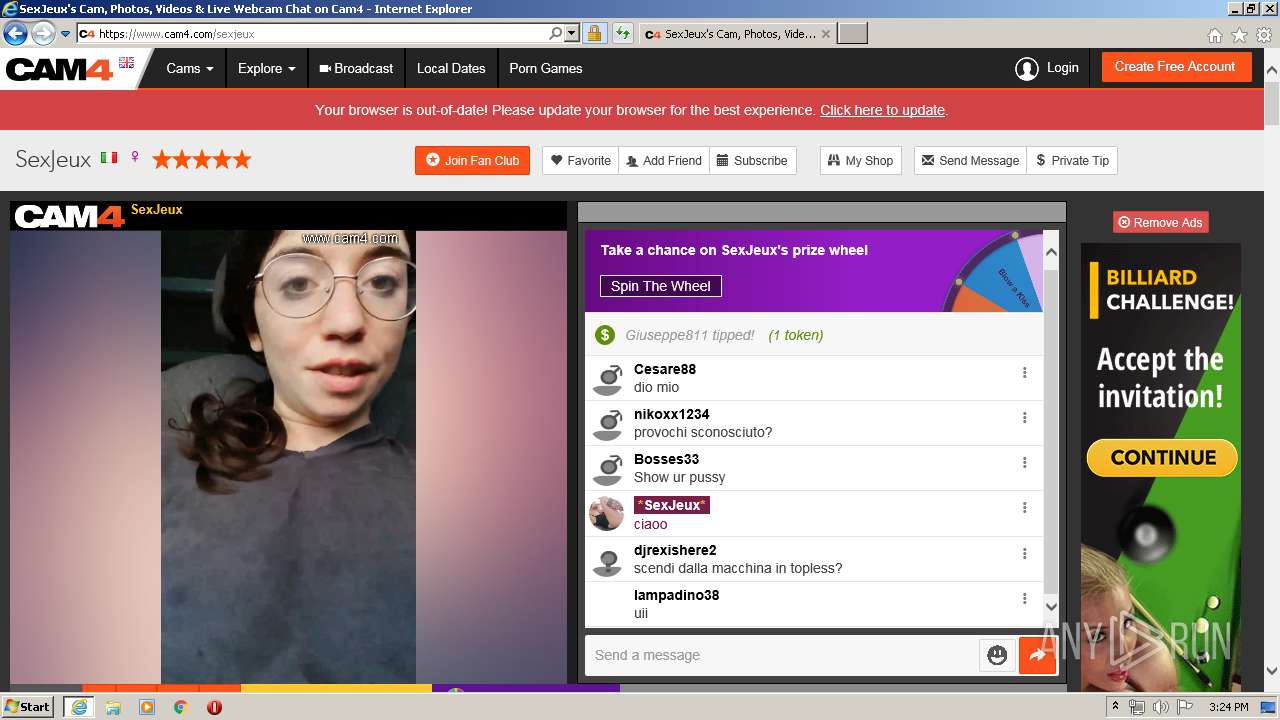Open browser Favorites star icon

pos(1239,35)
